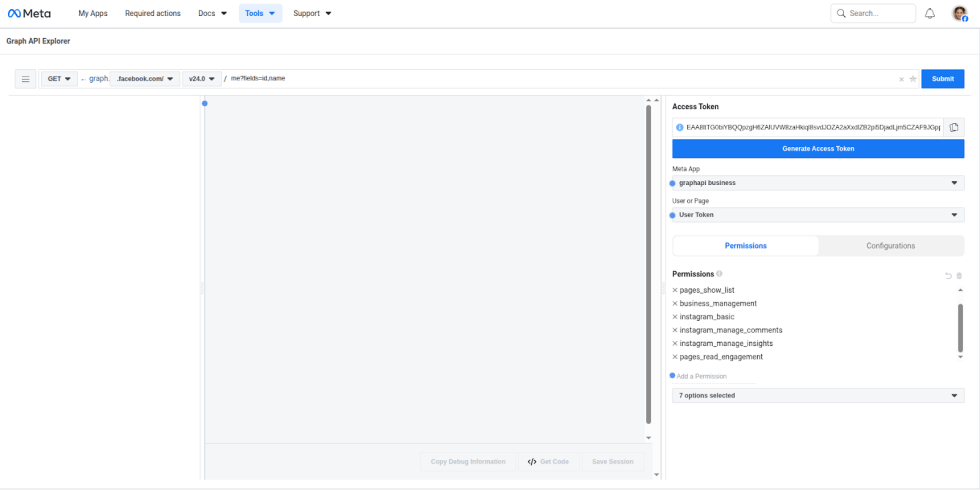Switch to the Permissions tab
This screenshot has width=980, height=490.
tap(746, 246)
